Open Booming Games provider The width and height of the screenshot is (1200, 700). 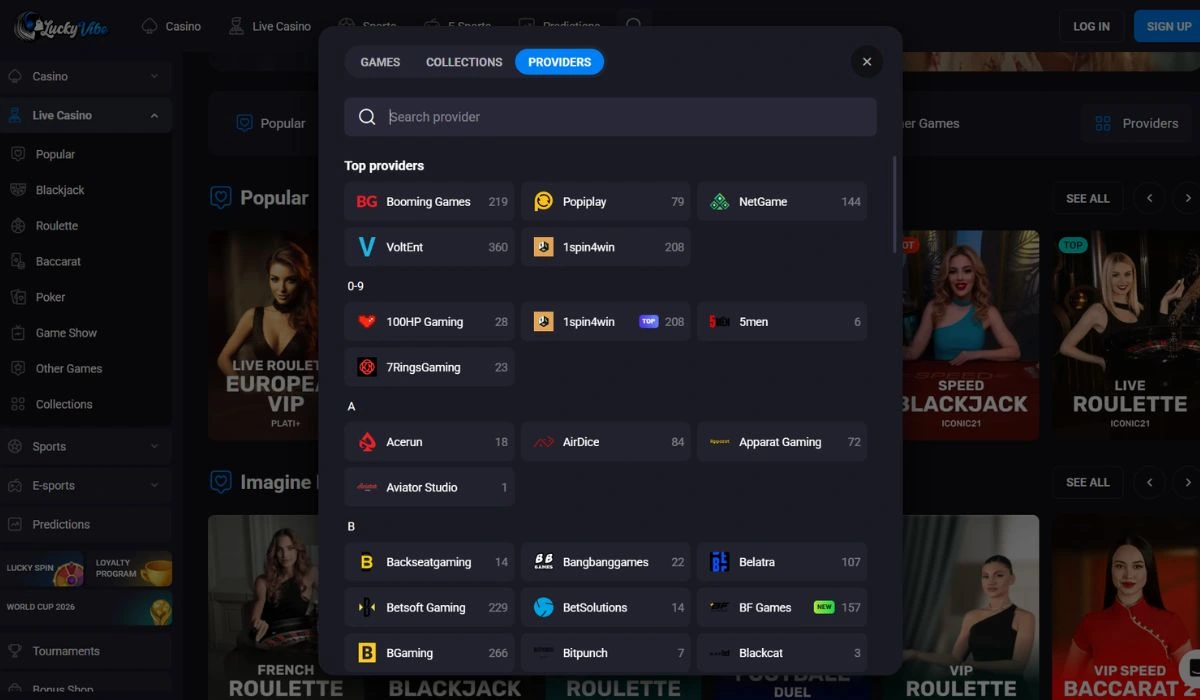[430, 201]
